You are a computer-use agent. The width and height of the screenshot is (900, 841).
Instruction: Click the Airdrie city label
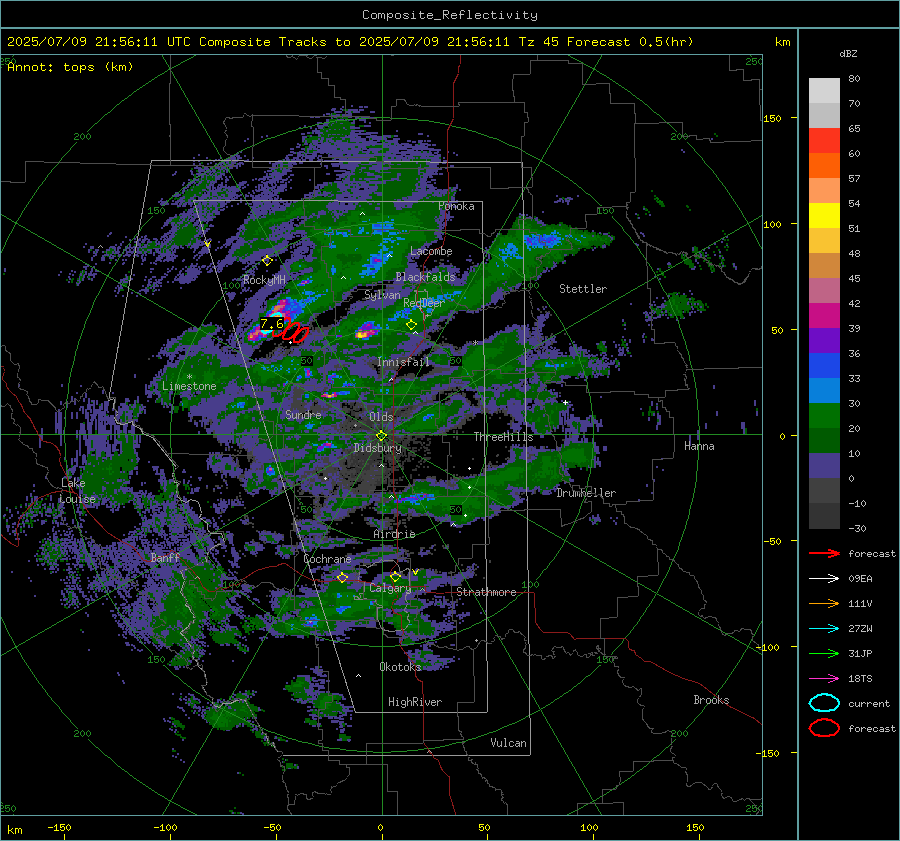click(394, 534)
